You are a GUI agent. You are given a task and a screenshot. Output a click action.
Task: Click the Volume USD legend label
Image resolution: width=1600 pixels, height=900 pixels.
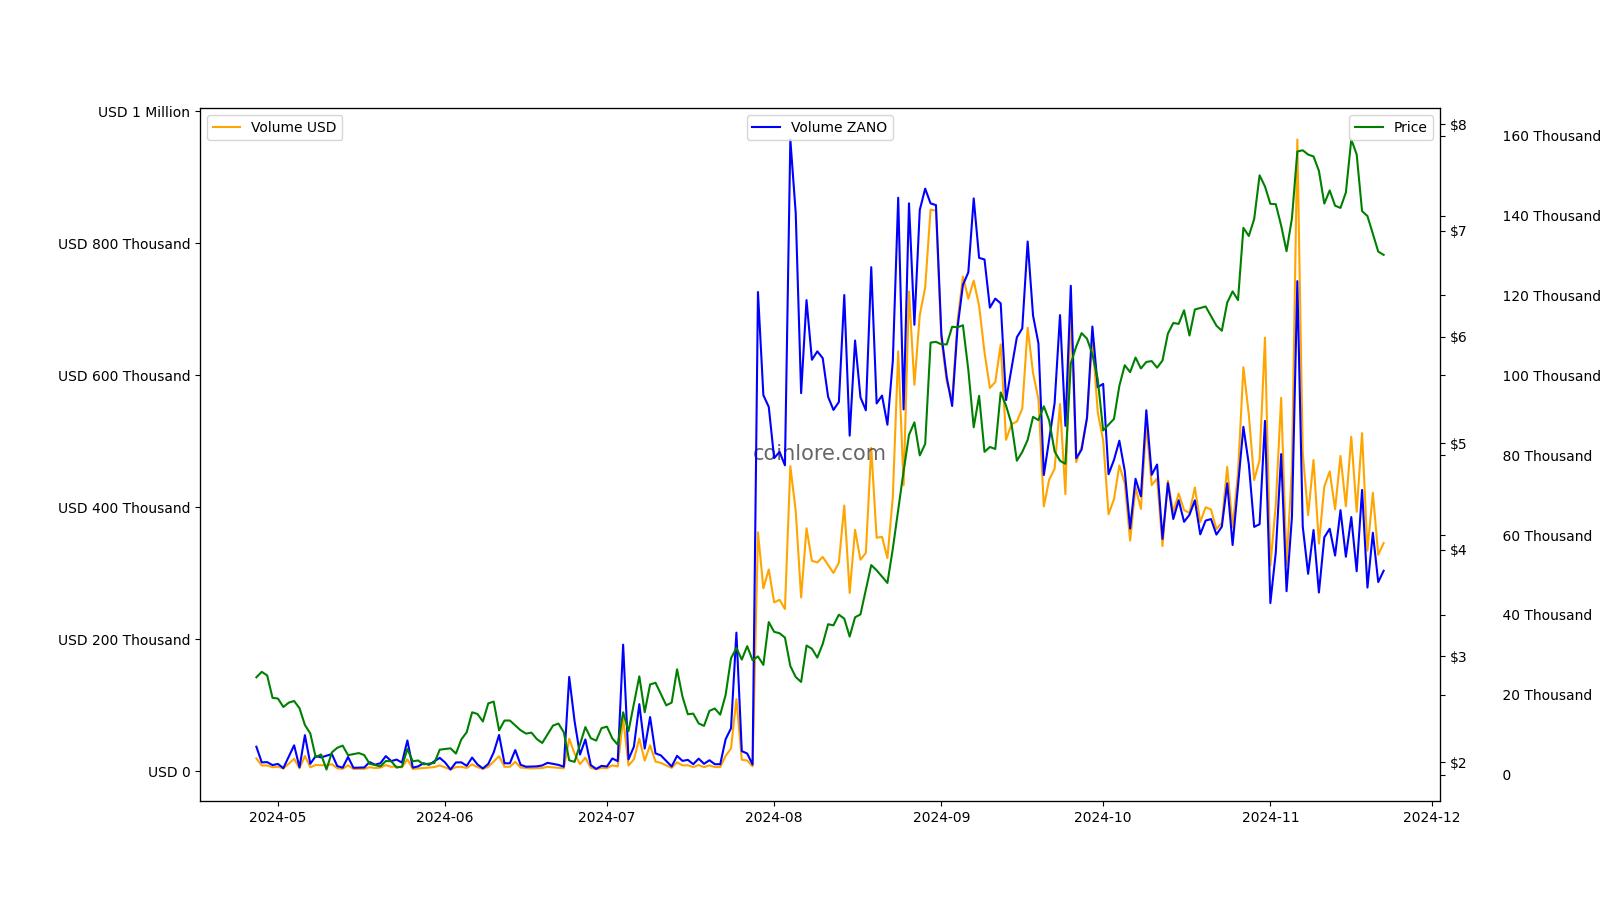click(x=293, y=128)
